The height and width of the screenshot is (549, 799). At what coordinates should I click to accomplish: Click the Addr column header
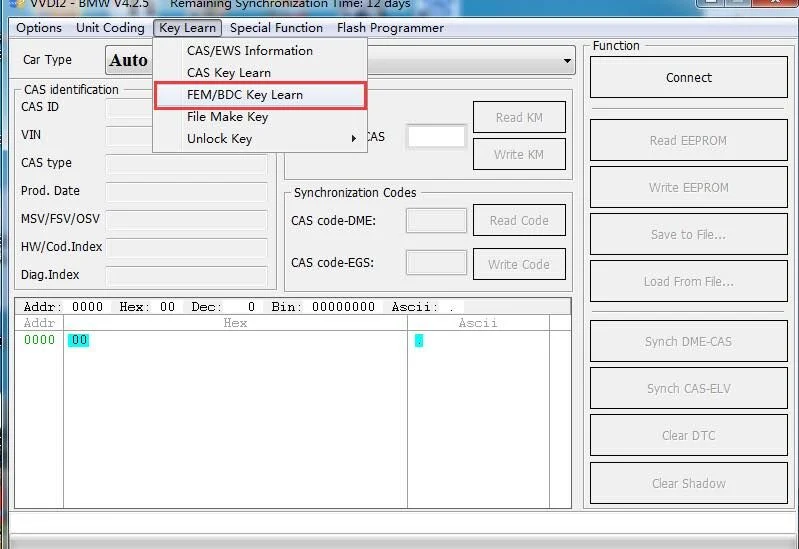pyautogui.click(x=39, y=323)
